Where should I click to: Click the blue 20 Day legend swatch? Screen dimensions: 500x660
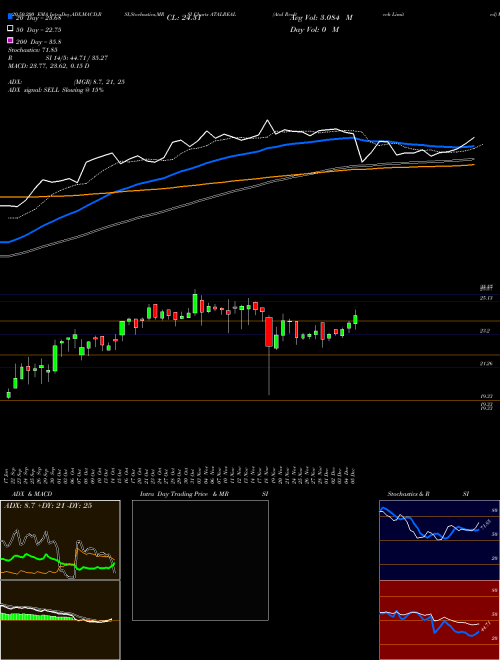click(10, 17)
